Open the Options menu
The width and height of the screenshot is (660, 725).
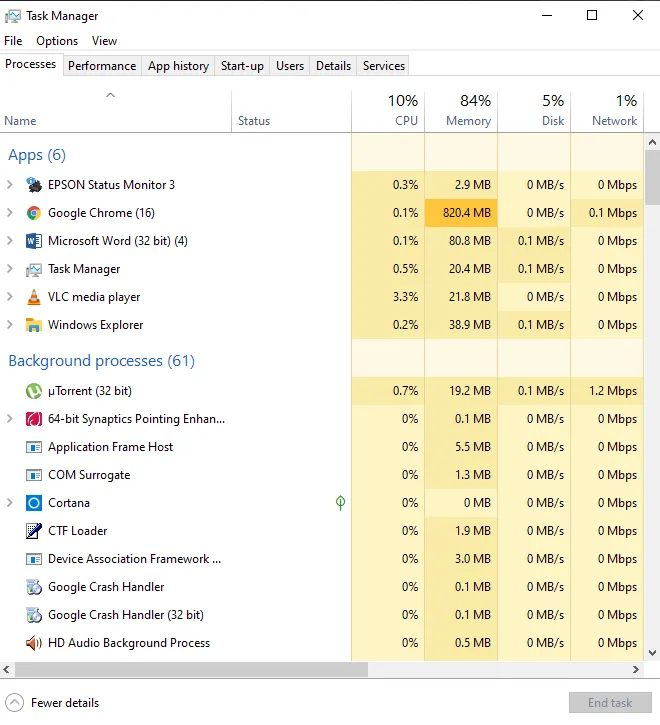(57, 41)
